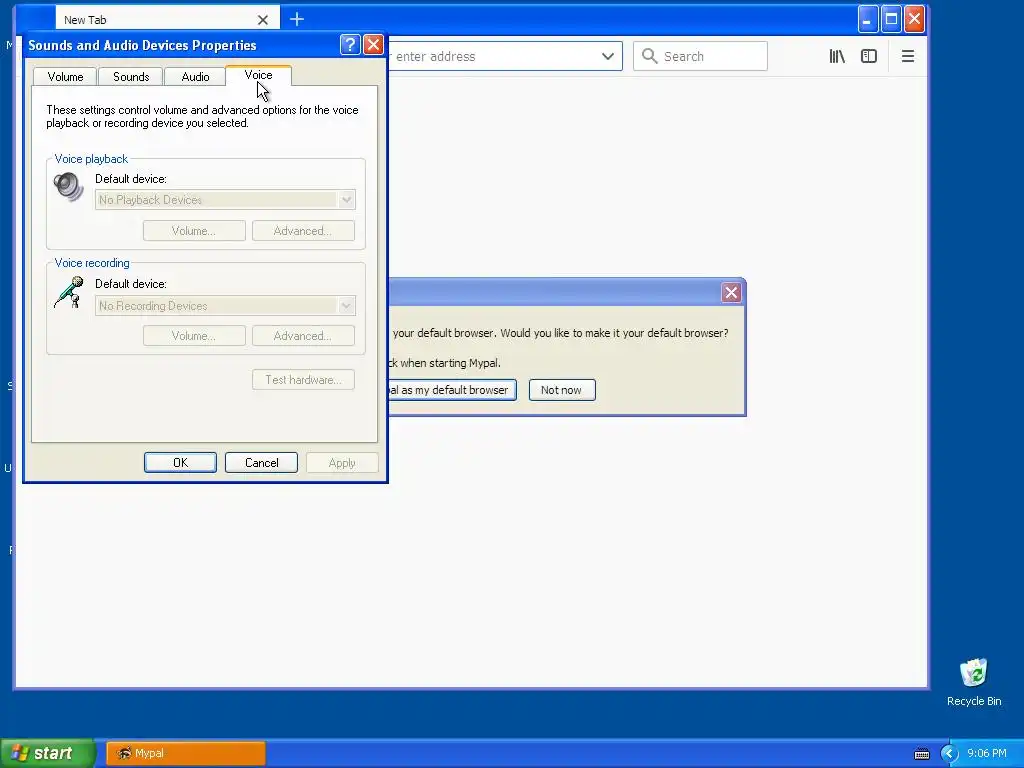Click Advanced button under Voice recording
1024x768 pixels.
pyautogui.click(x=303, y=336)
